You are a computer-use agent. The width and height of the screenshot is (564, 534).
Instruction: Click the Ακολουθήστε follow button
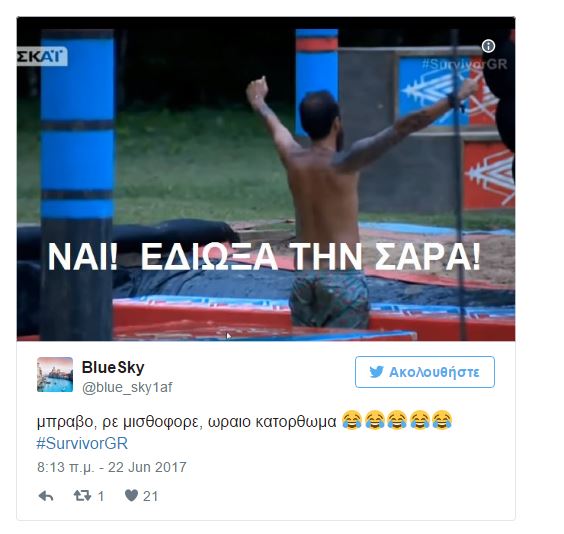425,372
